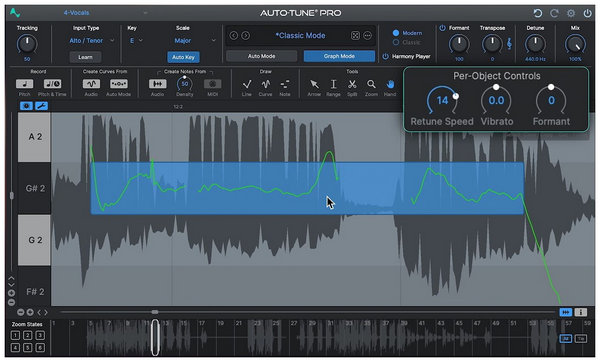Create notes from MIDI
This screenshot has height=362, width=600.
coord(212,84)
